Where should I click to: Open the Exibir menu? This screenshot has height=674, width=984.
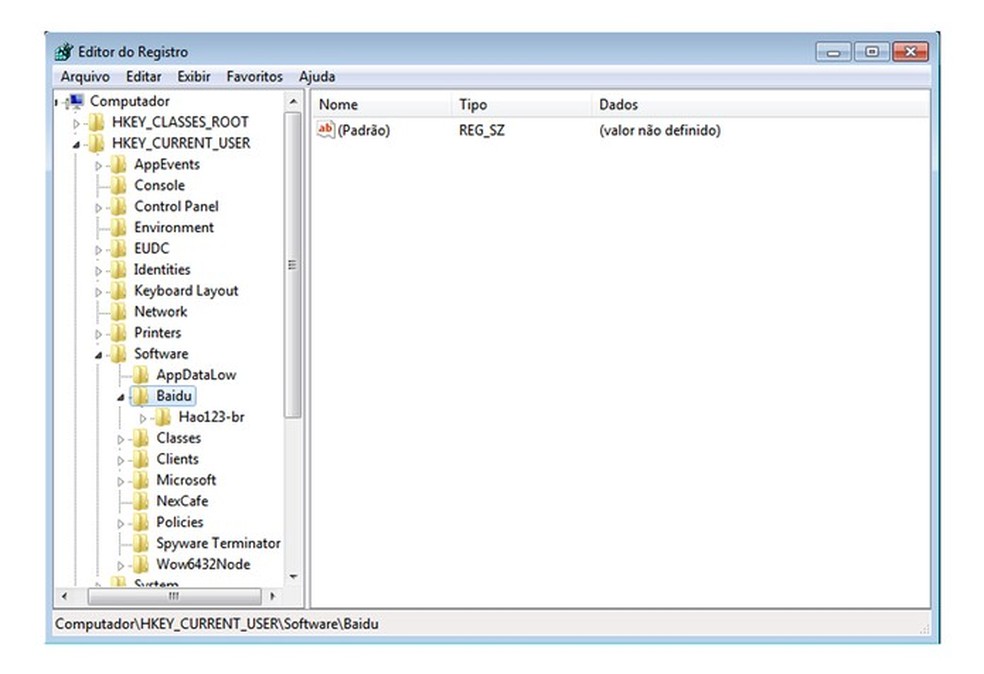tap(193, 77)
